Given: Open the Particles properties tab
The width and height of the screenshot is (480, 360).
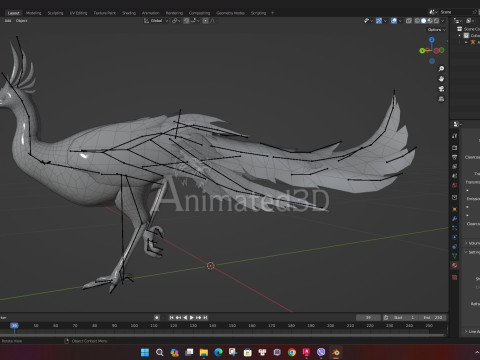Looking at the screenshot, I should click(455, 228).
